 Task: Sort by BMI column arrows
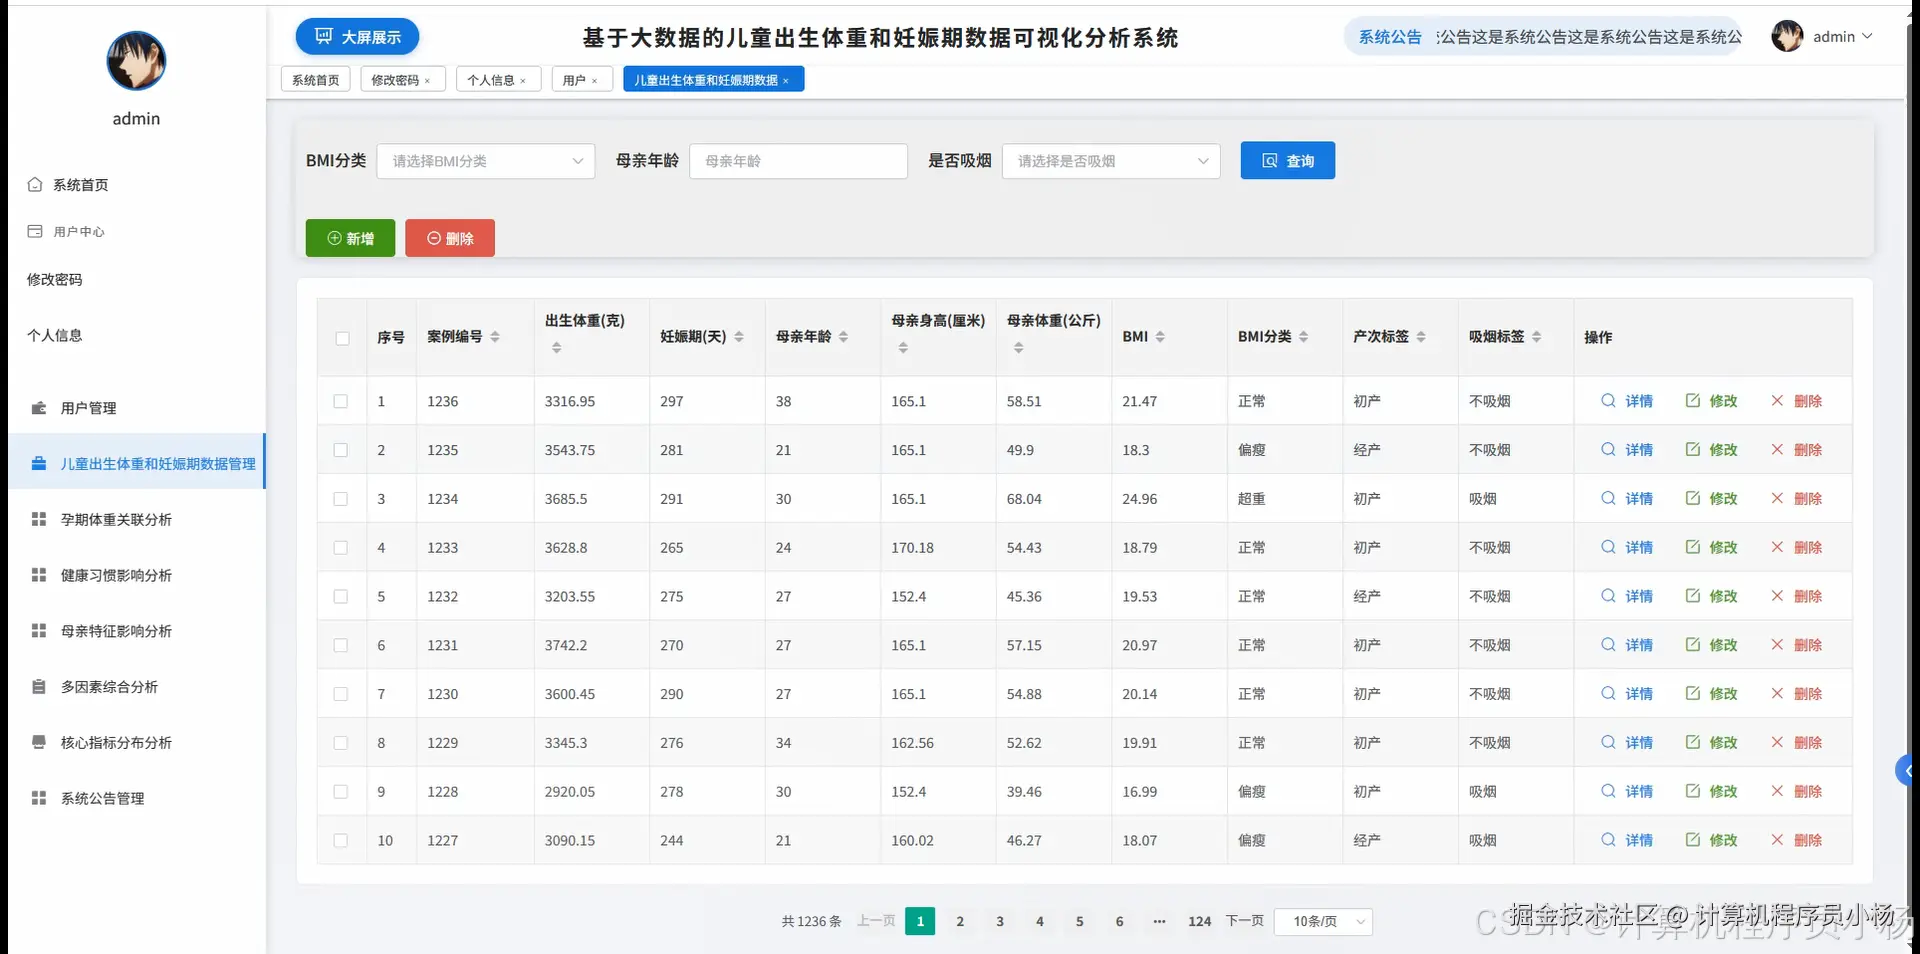point(1160,337)
